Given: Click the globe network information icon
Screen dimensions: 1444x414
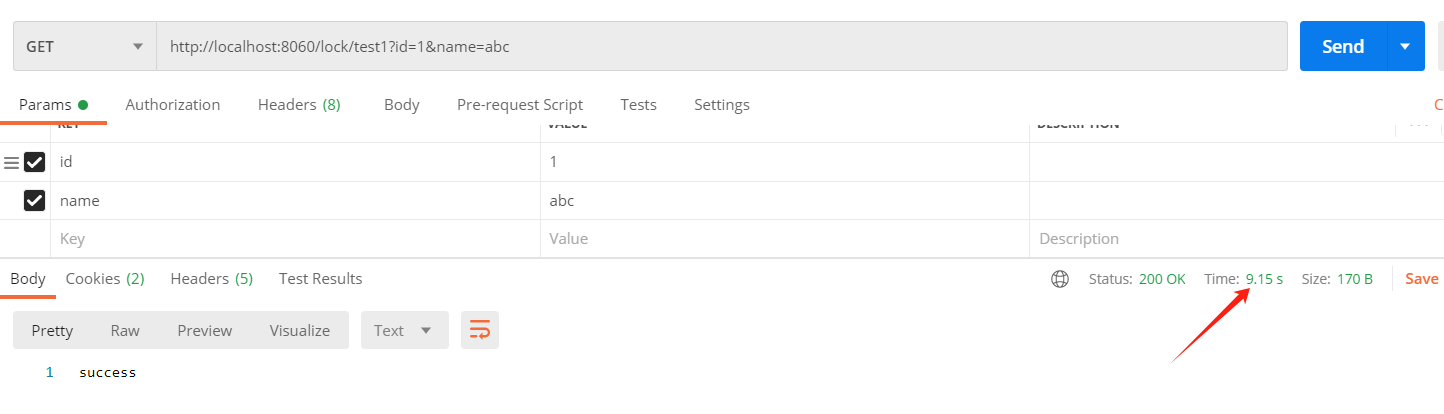Looking at the screenshot, I should click(1060, 279).
